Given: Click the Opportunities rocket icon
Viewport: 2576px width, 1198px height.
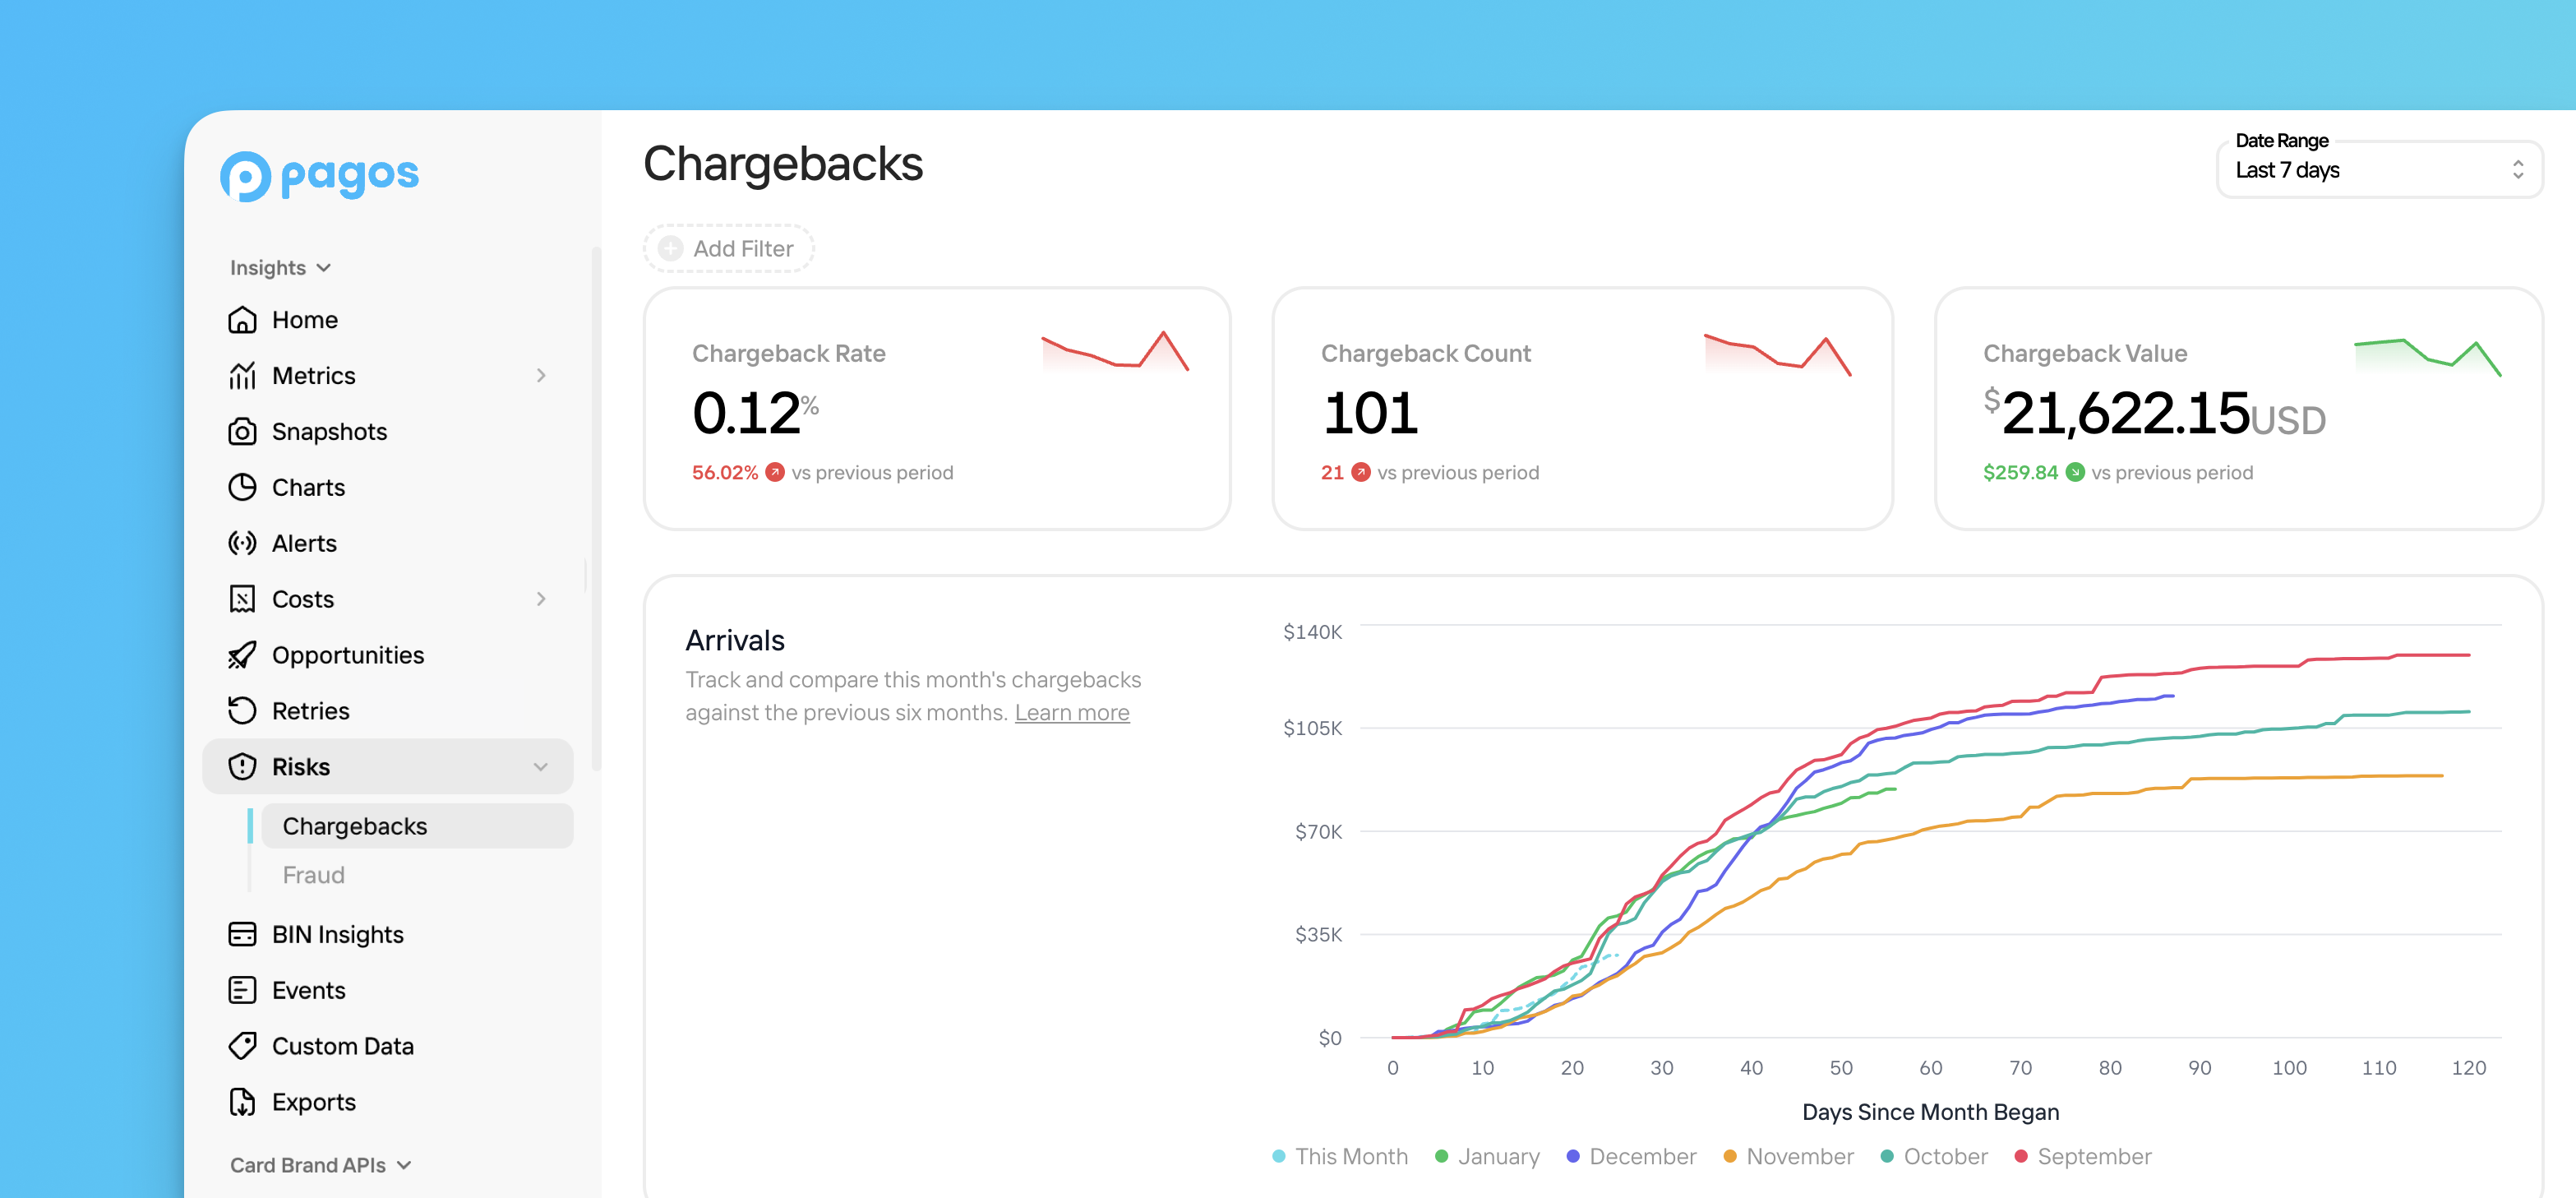Looking at the screenshot, I should (242, 656).
